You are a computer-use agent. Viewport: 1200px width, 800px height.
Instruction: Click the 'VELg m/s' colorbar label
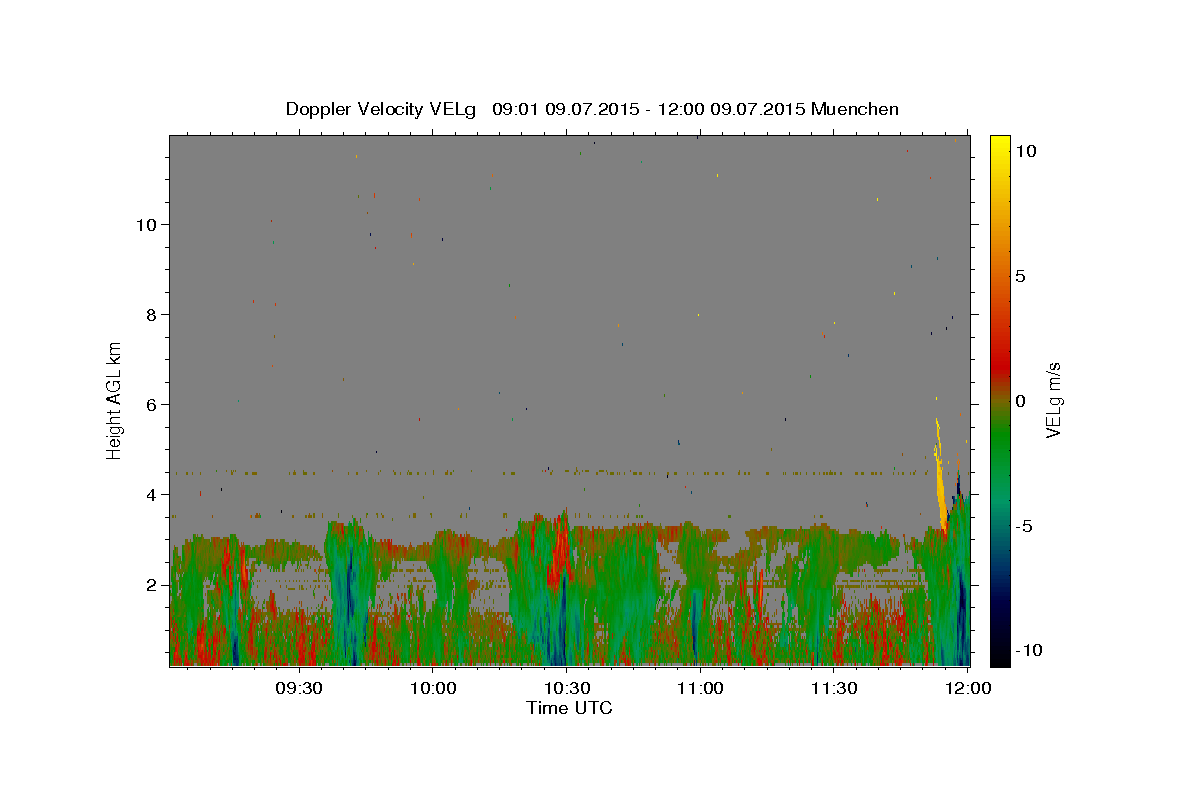coord(1052,400)
